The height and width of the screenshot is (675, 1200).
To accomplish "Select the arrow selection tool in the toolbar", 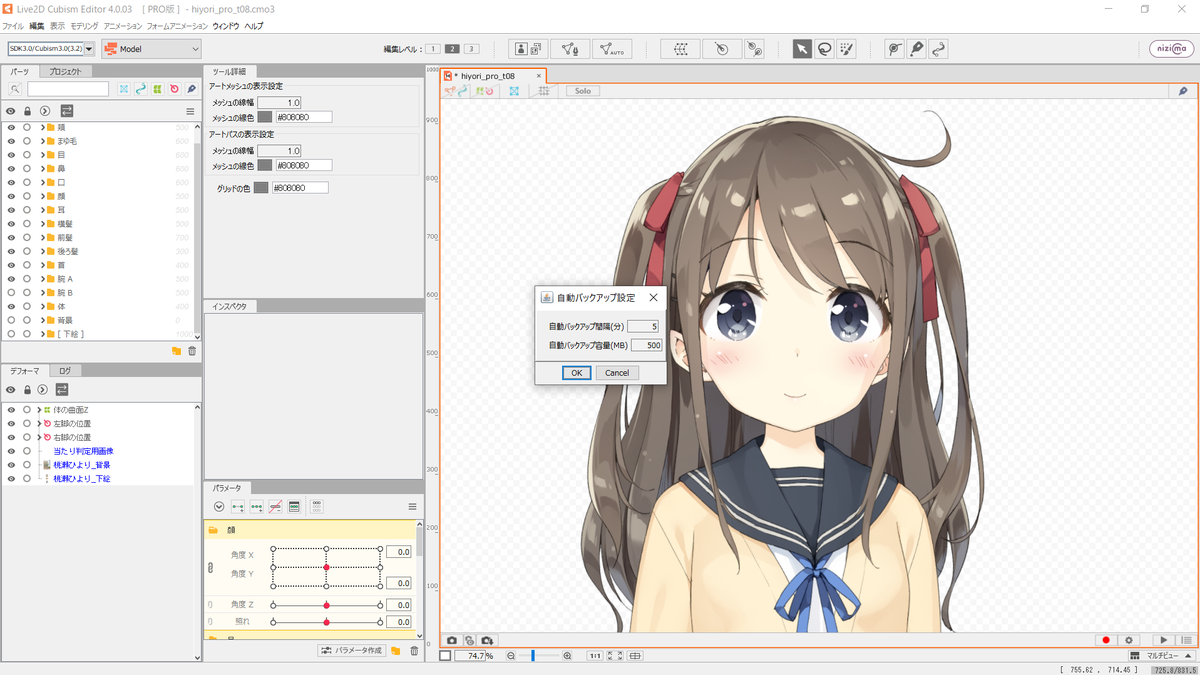I will 802,48.
